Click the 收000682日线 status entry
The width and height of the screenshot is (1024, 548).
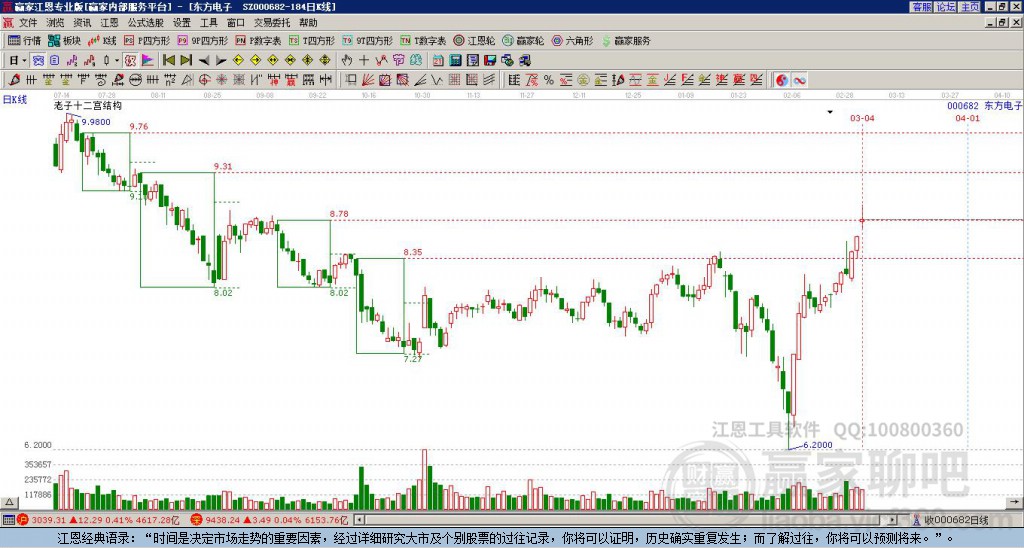tap(956, 520)
